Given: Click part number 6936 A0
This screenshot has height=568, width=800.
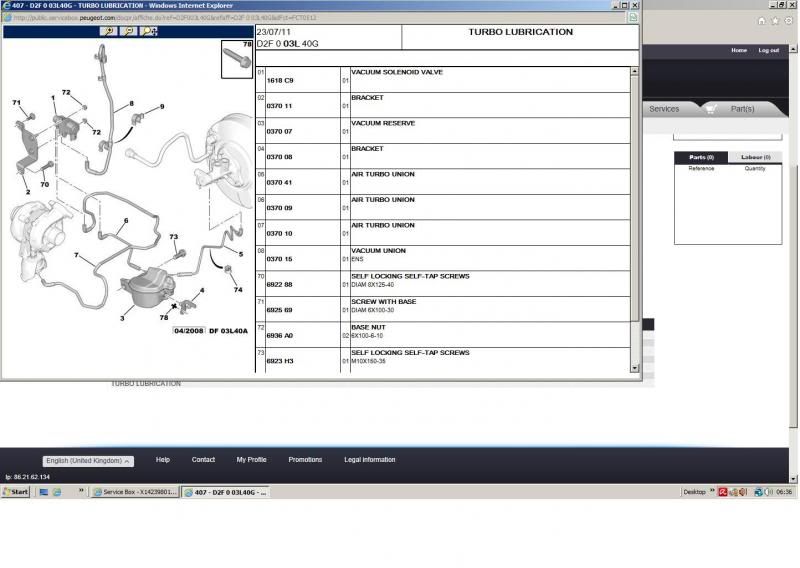Looking at the screenshot, I should pyautogui.click(x=279, y=336).
